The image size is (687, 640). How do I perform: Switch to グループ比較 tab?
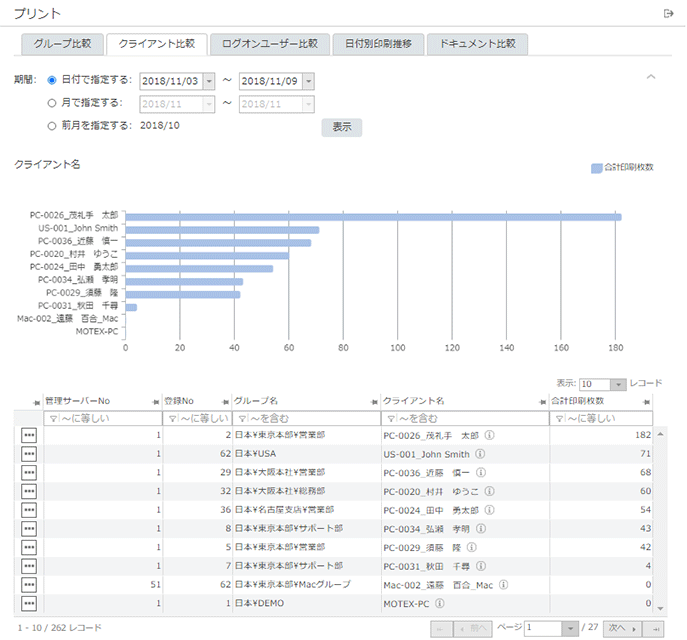(x=62, y=44)
